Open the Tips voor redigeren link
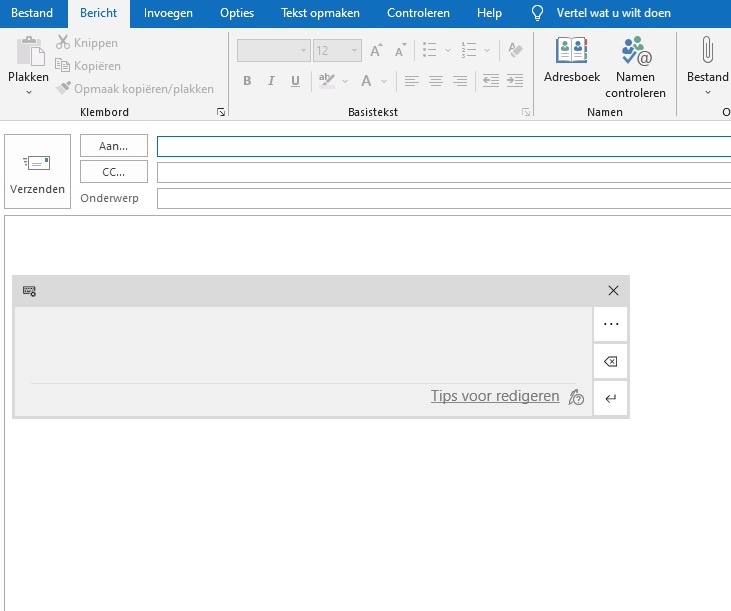This screenshot has width=731, height=611. [495, 396]
